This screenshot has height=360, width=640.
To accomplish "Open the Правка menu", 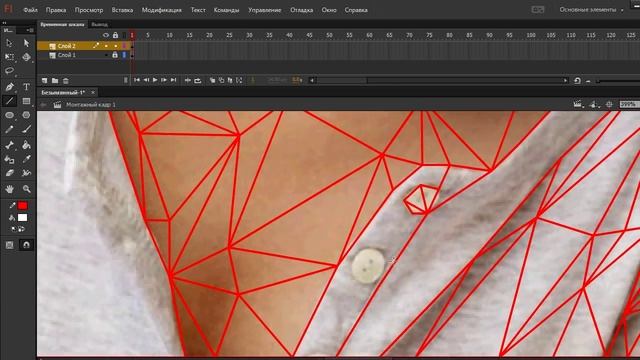I will pos(56,10).
